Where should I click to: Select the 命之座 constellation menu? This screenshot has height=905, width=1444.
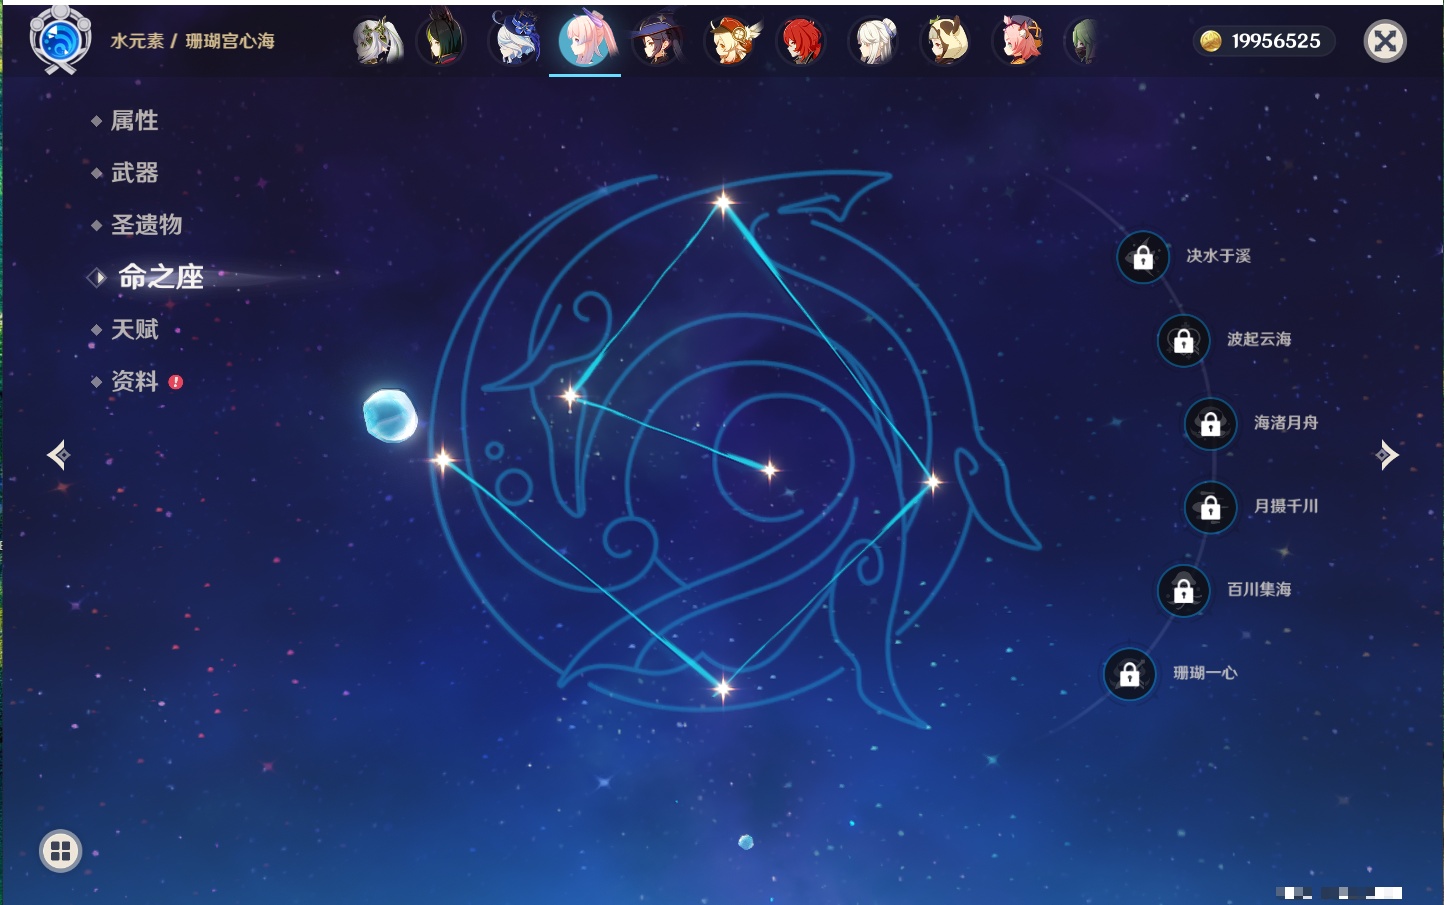click(x=160, y=277)
